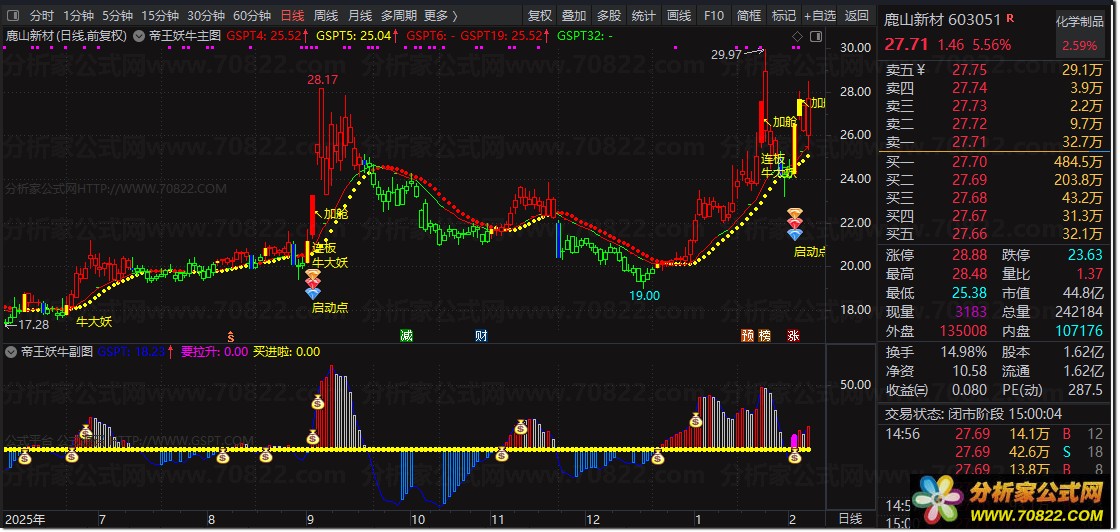1120x532 pixels.
Task: Open the 更多 timeframe dropdown
Action: [440, 16]
